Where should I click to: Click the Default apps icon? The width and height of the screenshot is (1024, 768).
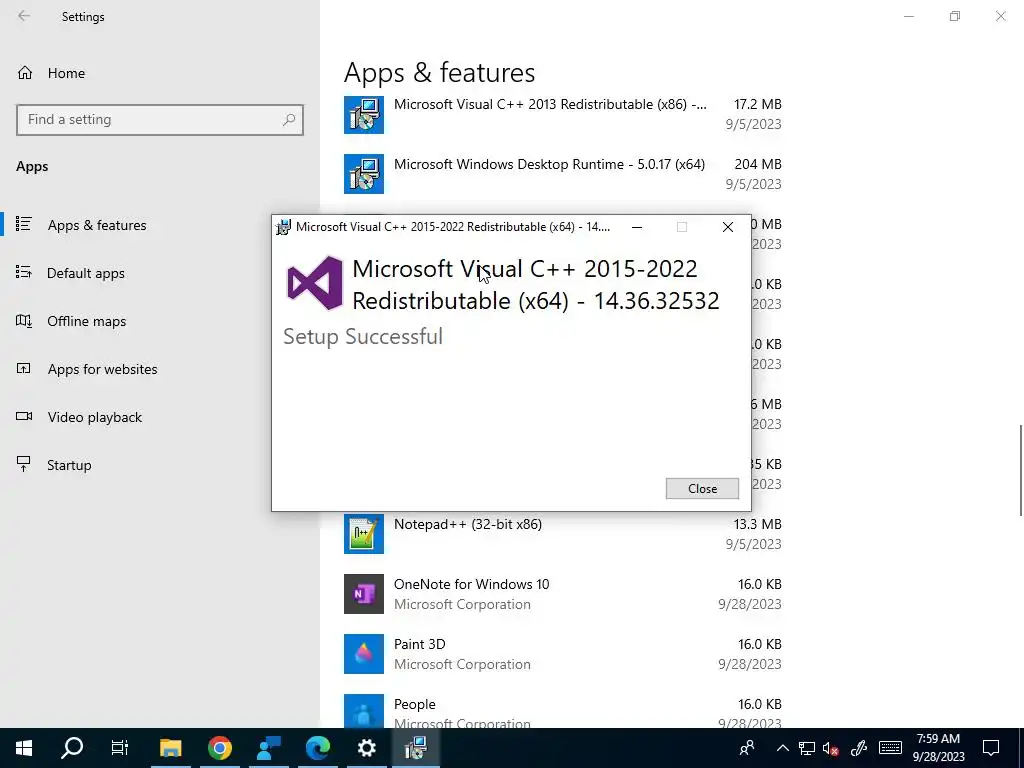coord(24,272)
